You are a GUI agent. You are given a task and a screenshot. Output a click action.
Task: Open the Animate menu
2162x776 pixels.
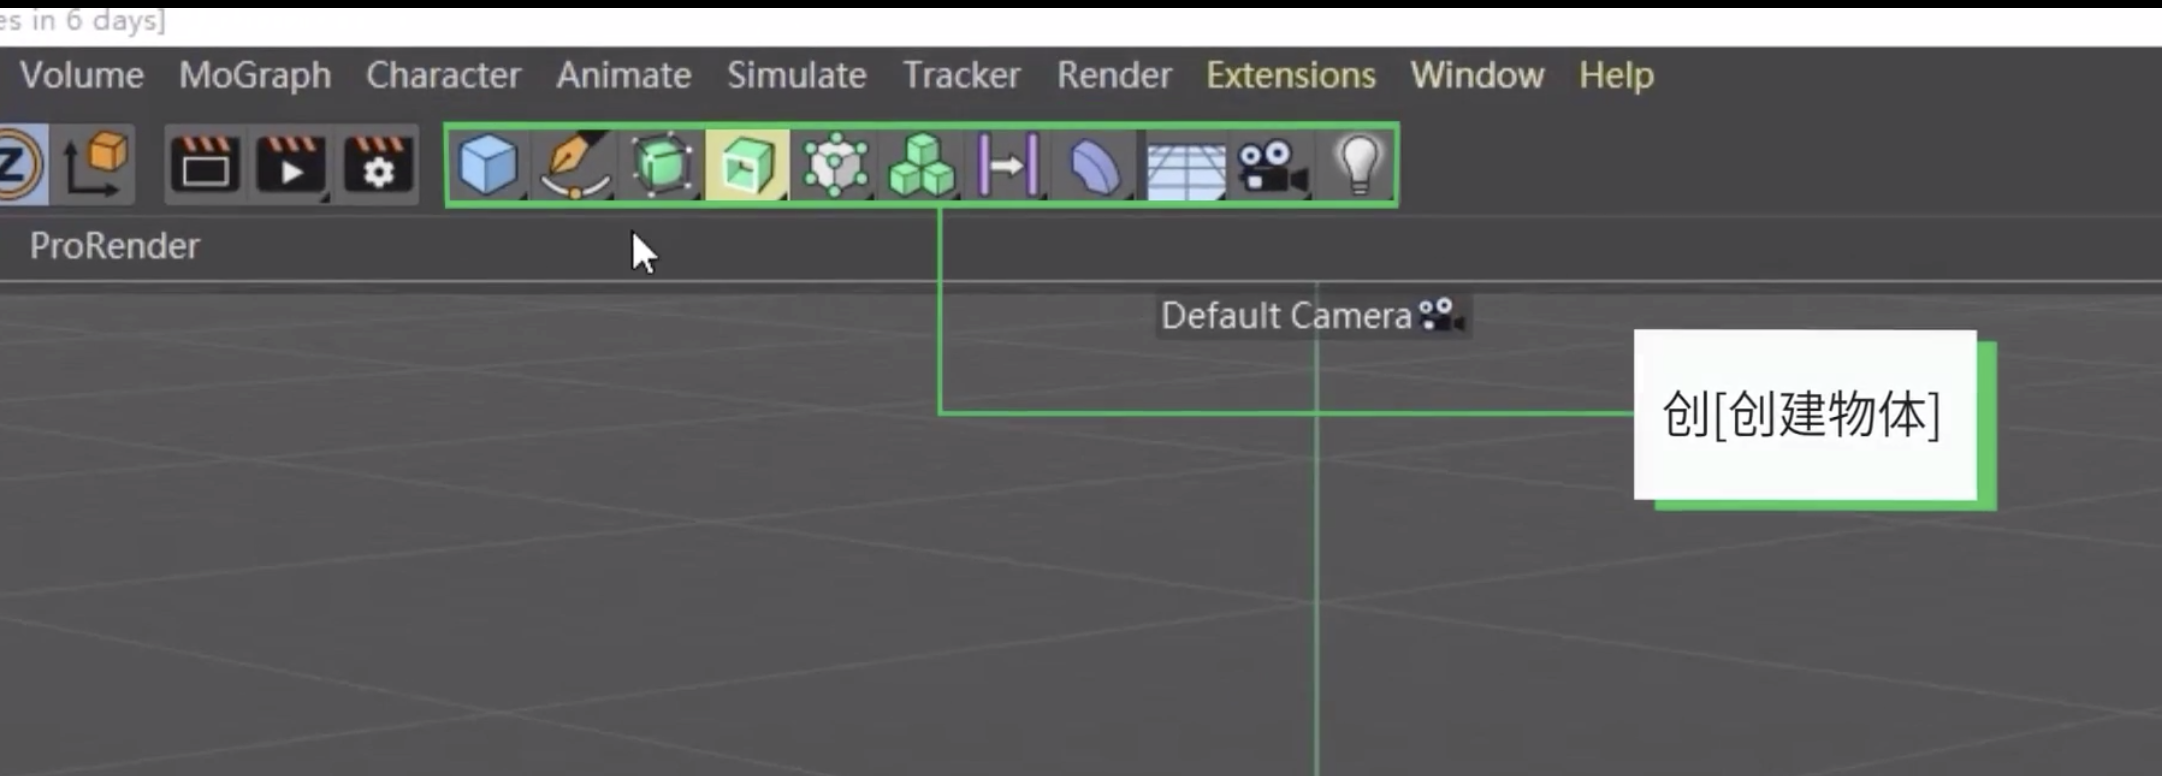(x=624, y=75)
